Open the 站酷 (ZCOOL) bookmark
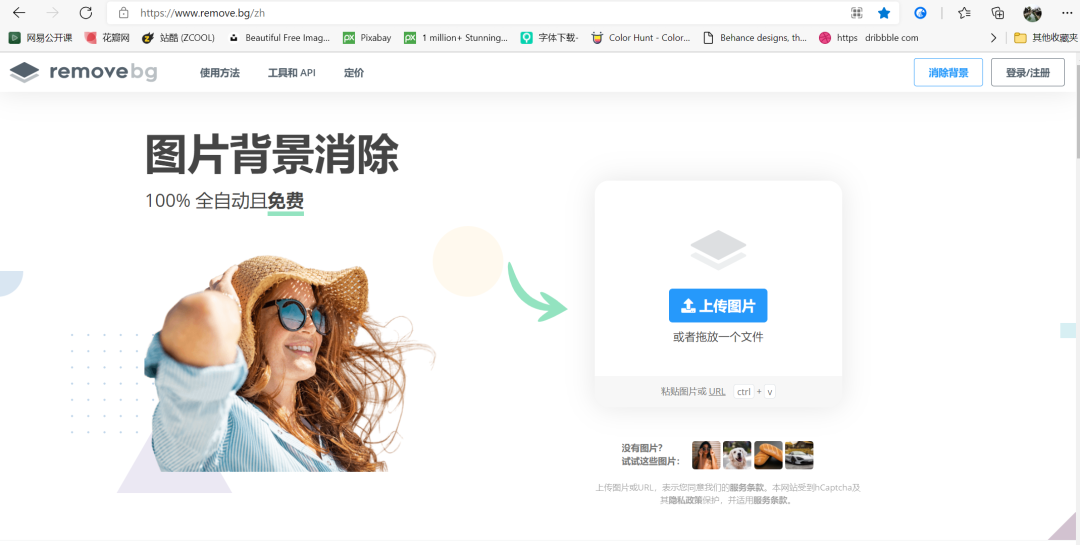This screenshot has height=545, width=1080. (178, 38)
